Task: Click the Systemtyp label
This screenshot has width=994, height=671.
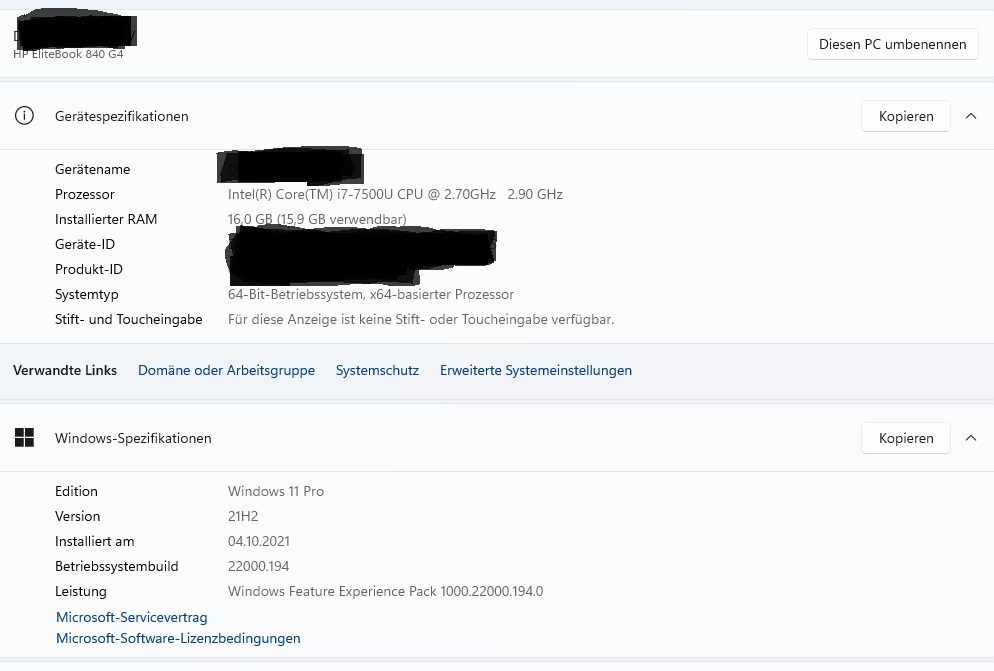Action: click(x=87, y=294)
